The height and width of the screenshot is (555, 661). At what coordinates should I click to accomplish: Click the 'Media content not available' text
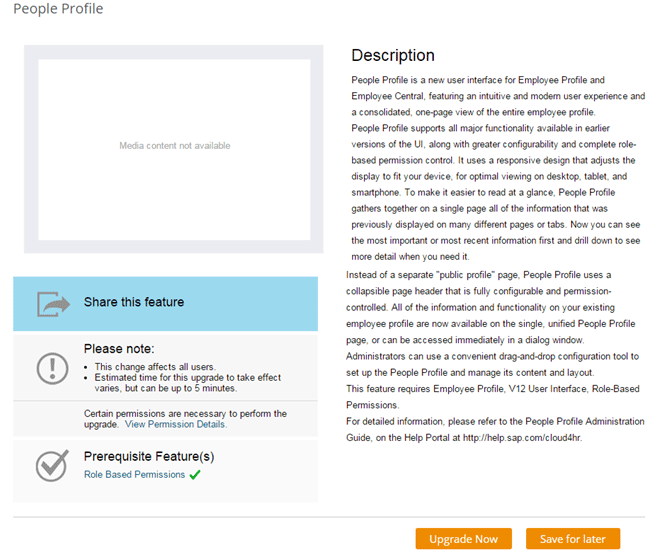175,146
